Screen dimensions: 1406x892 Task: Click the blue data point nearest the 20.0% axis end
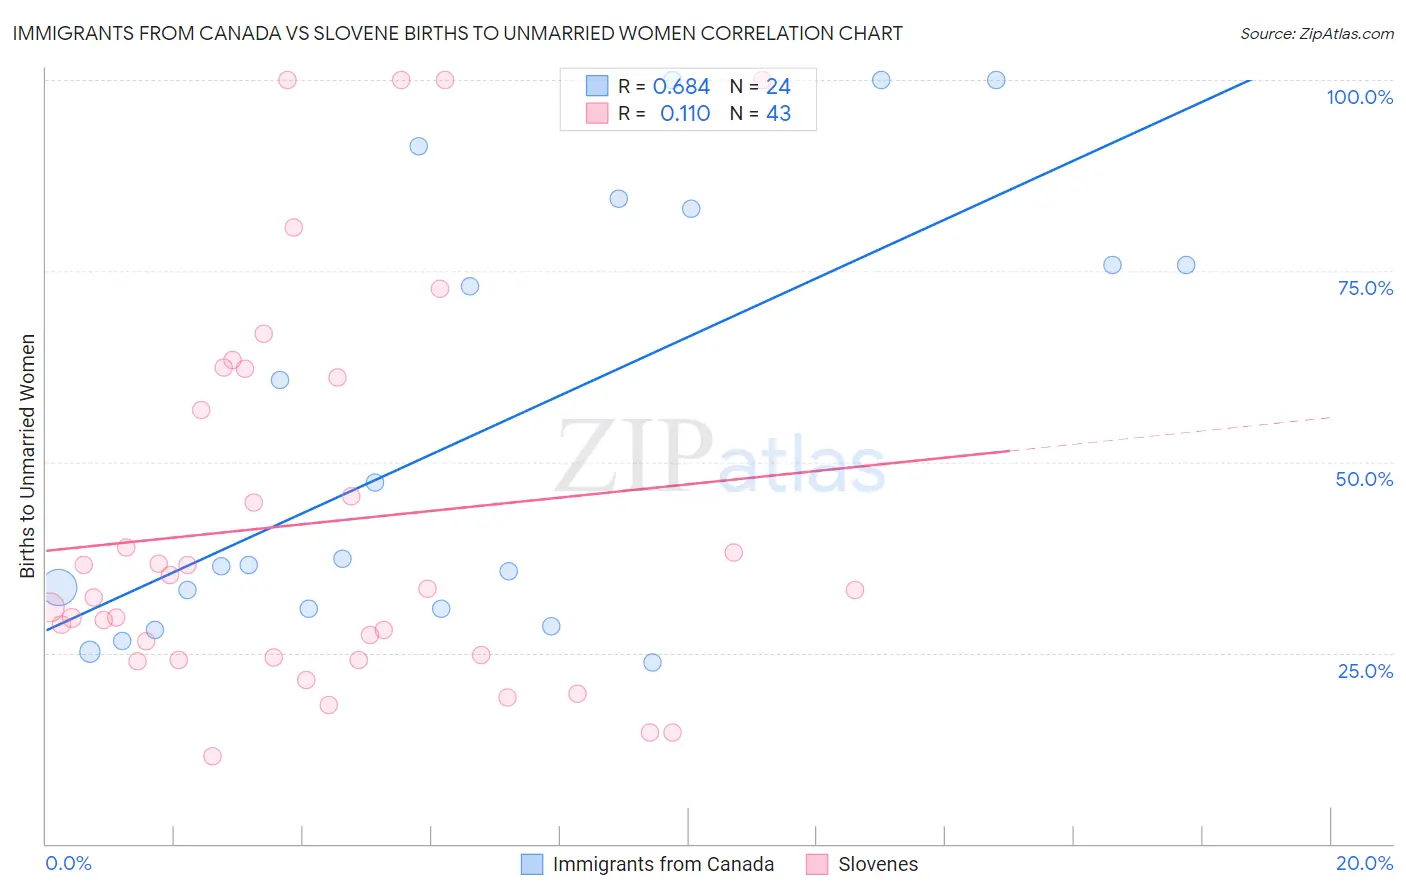coord(1186,265)
